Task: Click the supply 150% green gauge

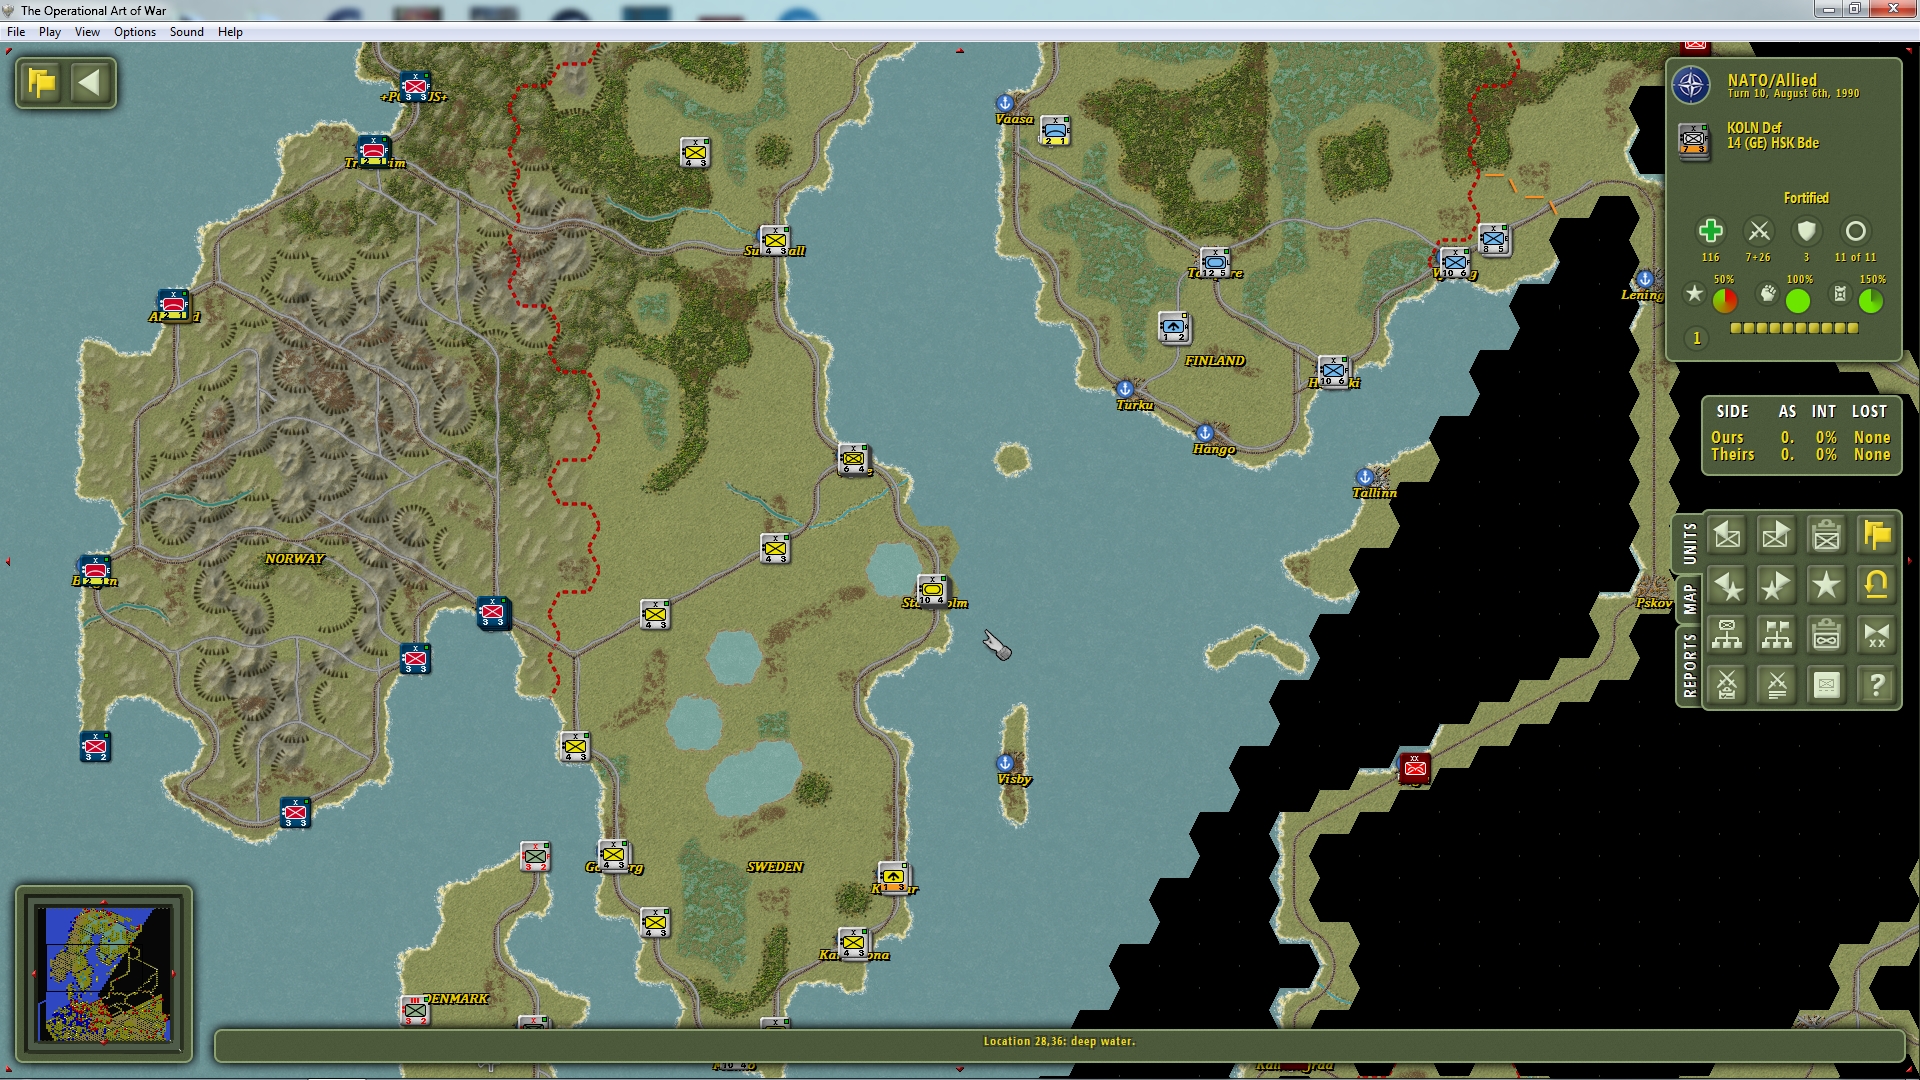Action: click(x=1871, y=300)
